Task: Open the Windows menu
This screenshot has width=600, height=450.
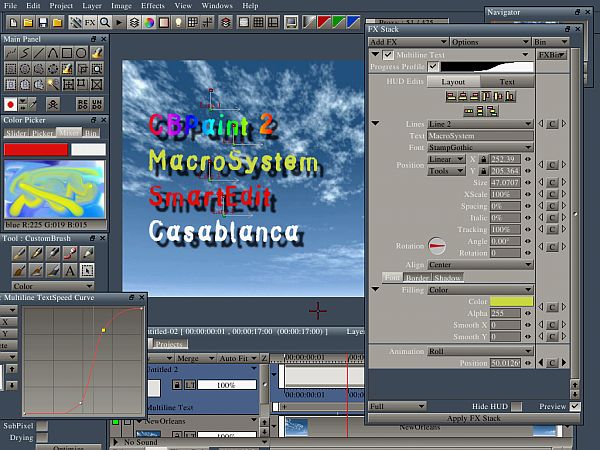Action: pyautogui.click(x=217, y=6)
